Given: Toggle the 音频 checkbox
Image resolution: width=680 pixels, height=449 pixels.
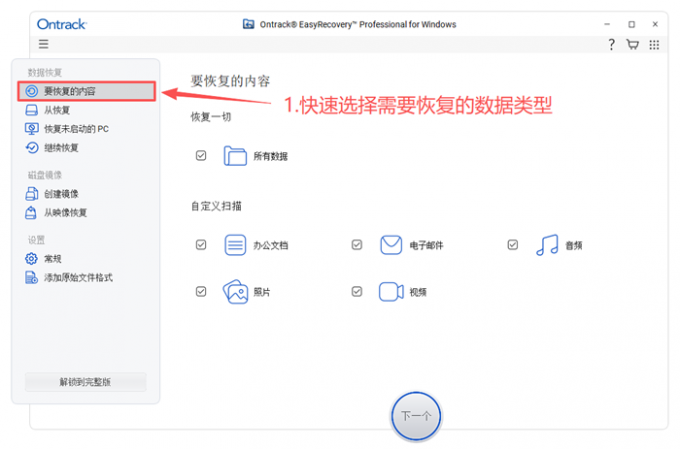Looking at the screenshot, I should tap(513, 245).
